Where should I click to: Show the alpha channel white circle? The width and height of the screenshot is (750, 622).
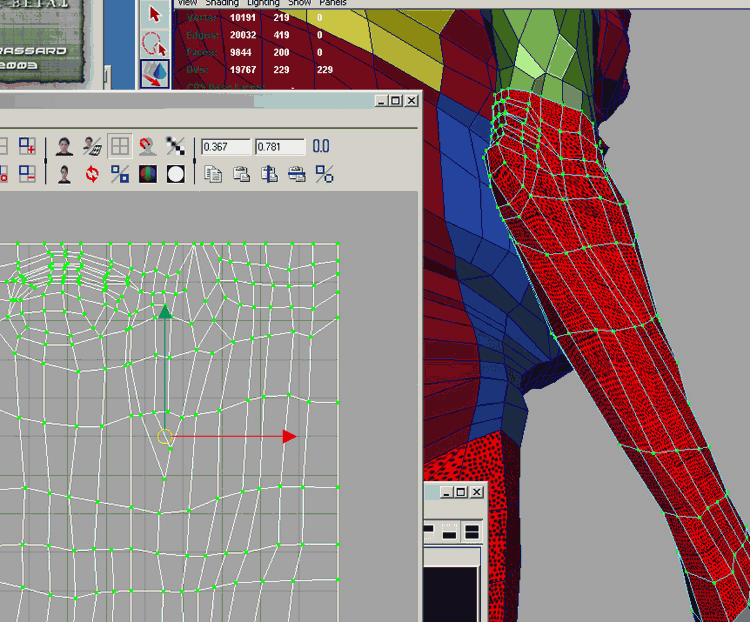pos(176,174)
